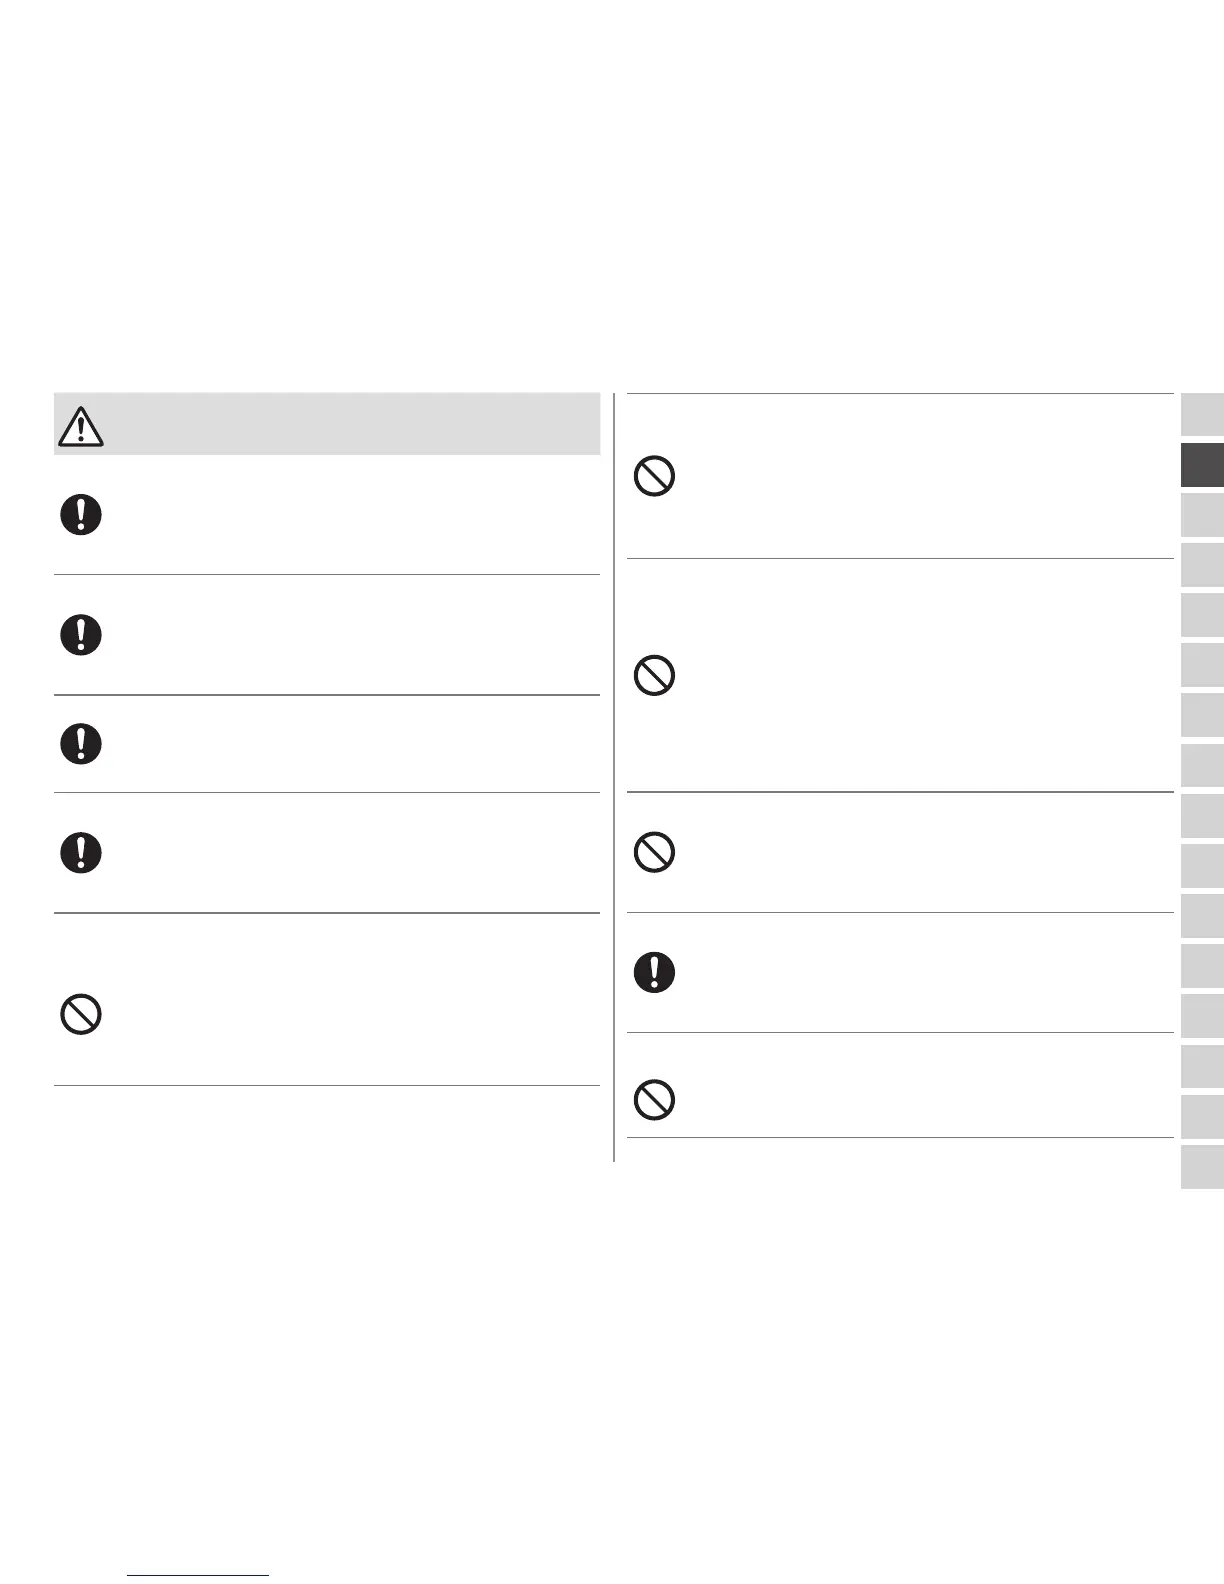Select the last prohibition icon in right column
Image resolution: width=1224 pixels, height=1584 pixels.
654,1100
